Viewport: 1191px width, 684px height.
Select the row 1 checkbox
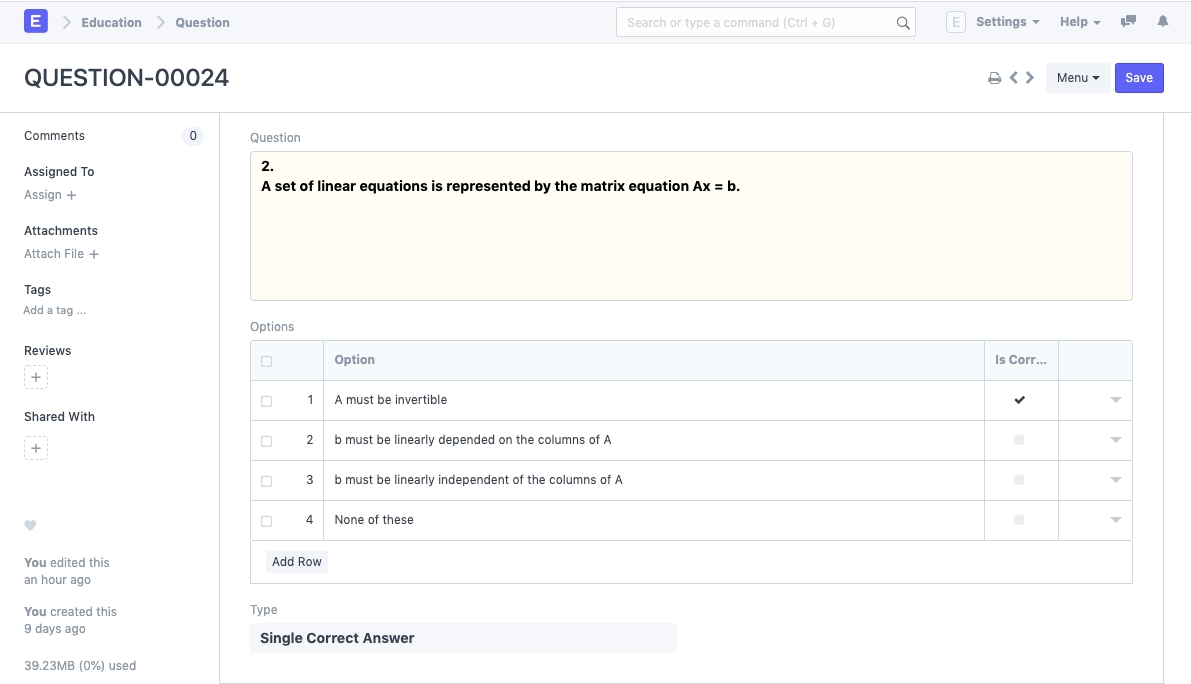coord(266,401)
